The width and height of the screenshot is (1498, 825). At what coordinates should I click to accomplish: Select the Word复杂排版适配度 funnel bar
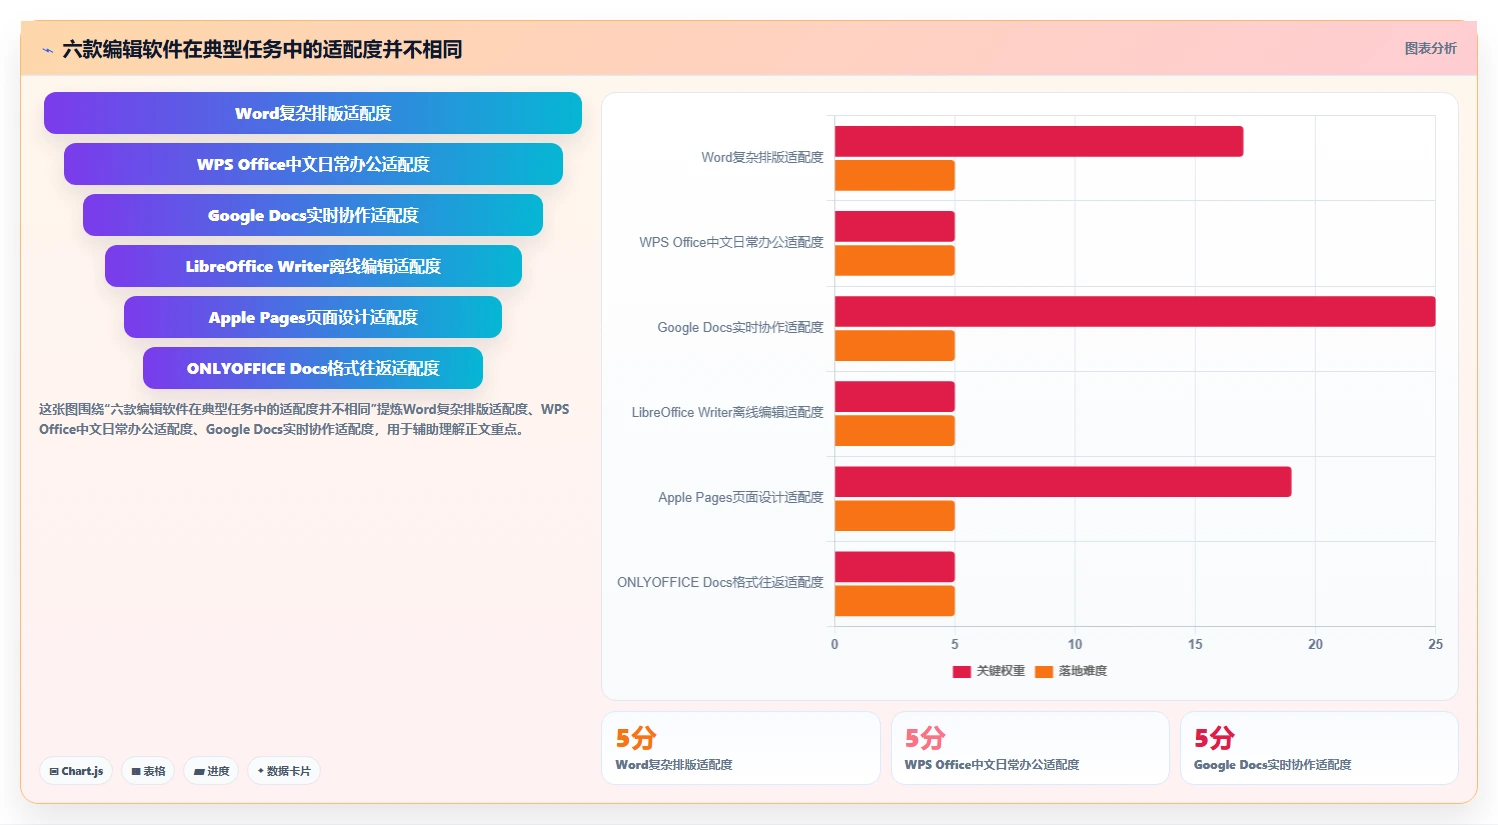pos(313,113)
